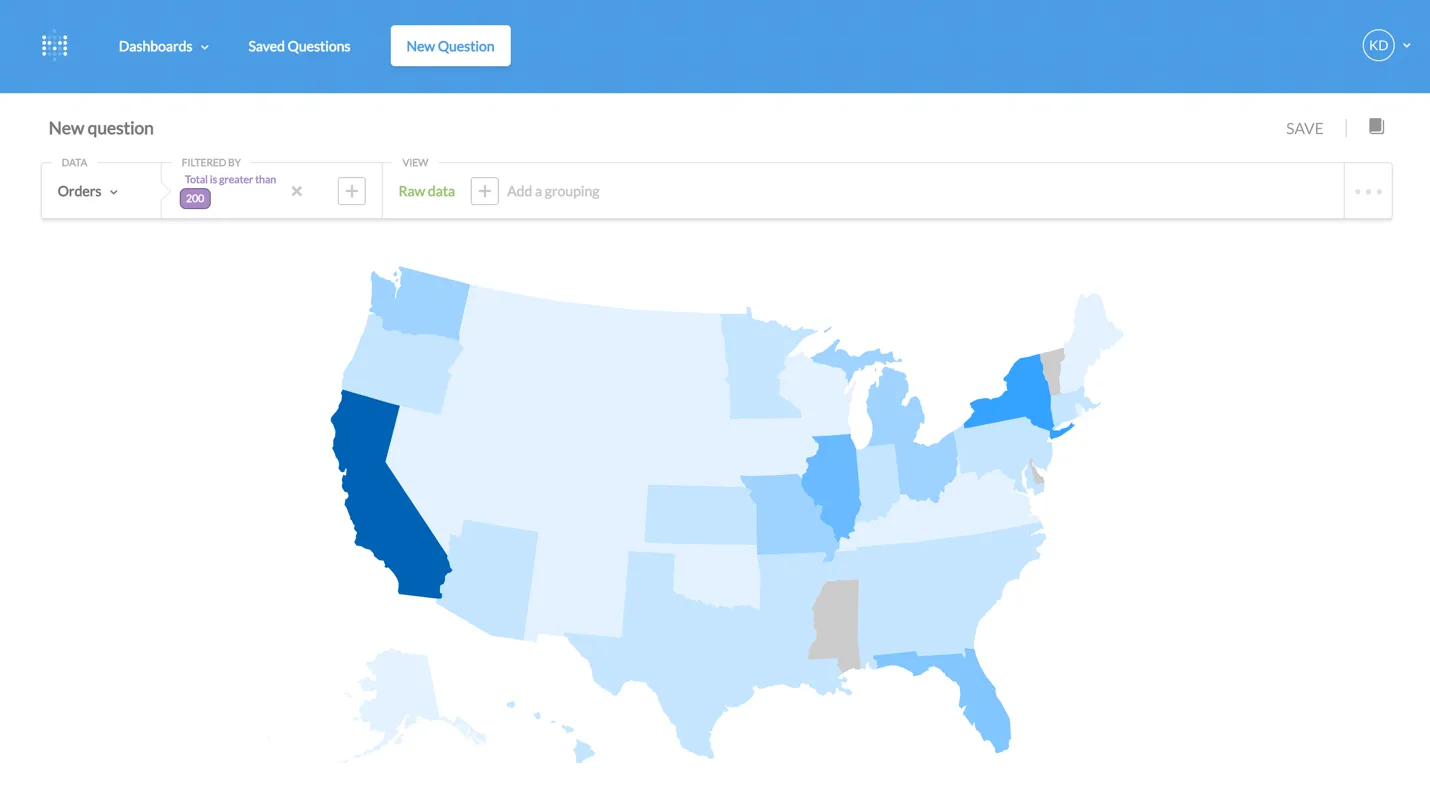Open the Orders data source dropdown
The image size is (1430, 798).
click(x=88, y=191)
